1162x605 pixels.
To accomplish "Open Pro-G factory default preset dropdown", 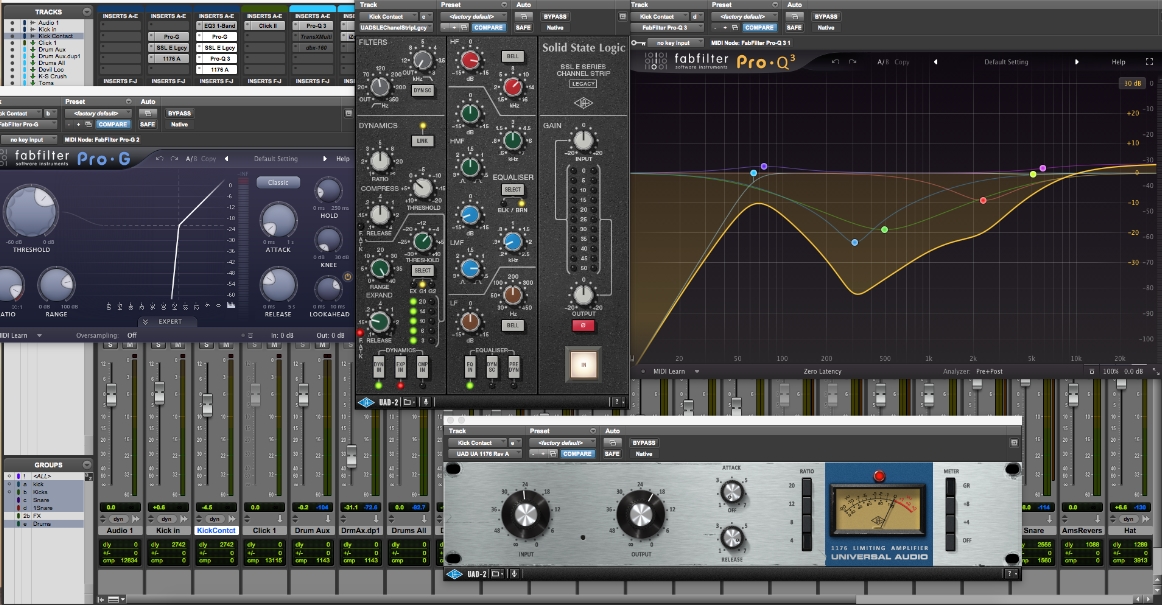I will pos(98,113).
